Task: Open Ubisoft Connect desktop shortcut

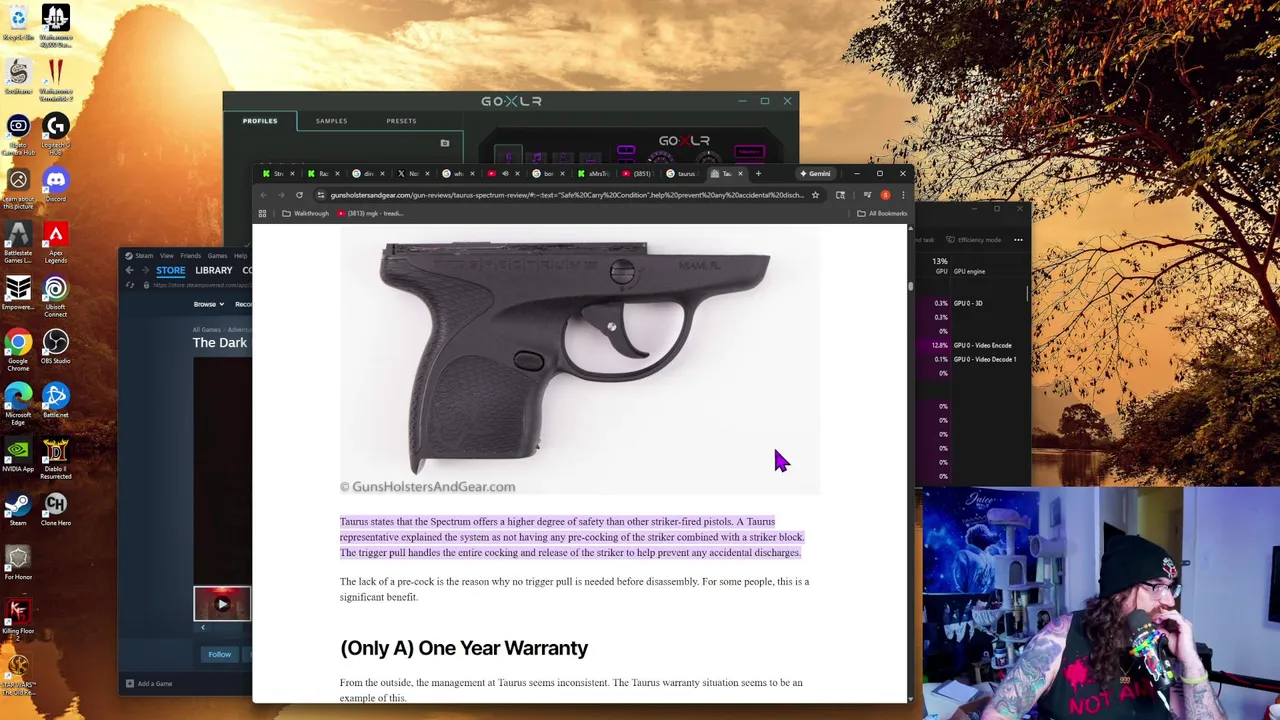Action: 56,297
